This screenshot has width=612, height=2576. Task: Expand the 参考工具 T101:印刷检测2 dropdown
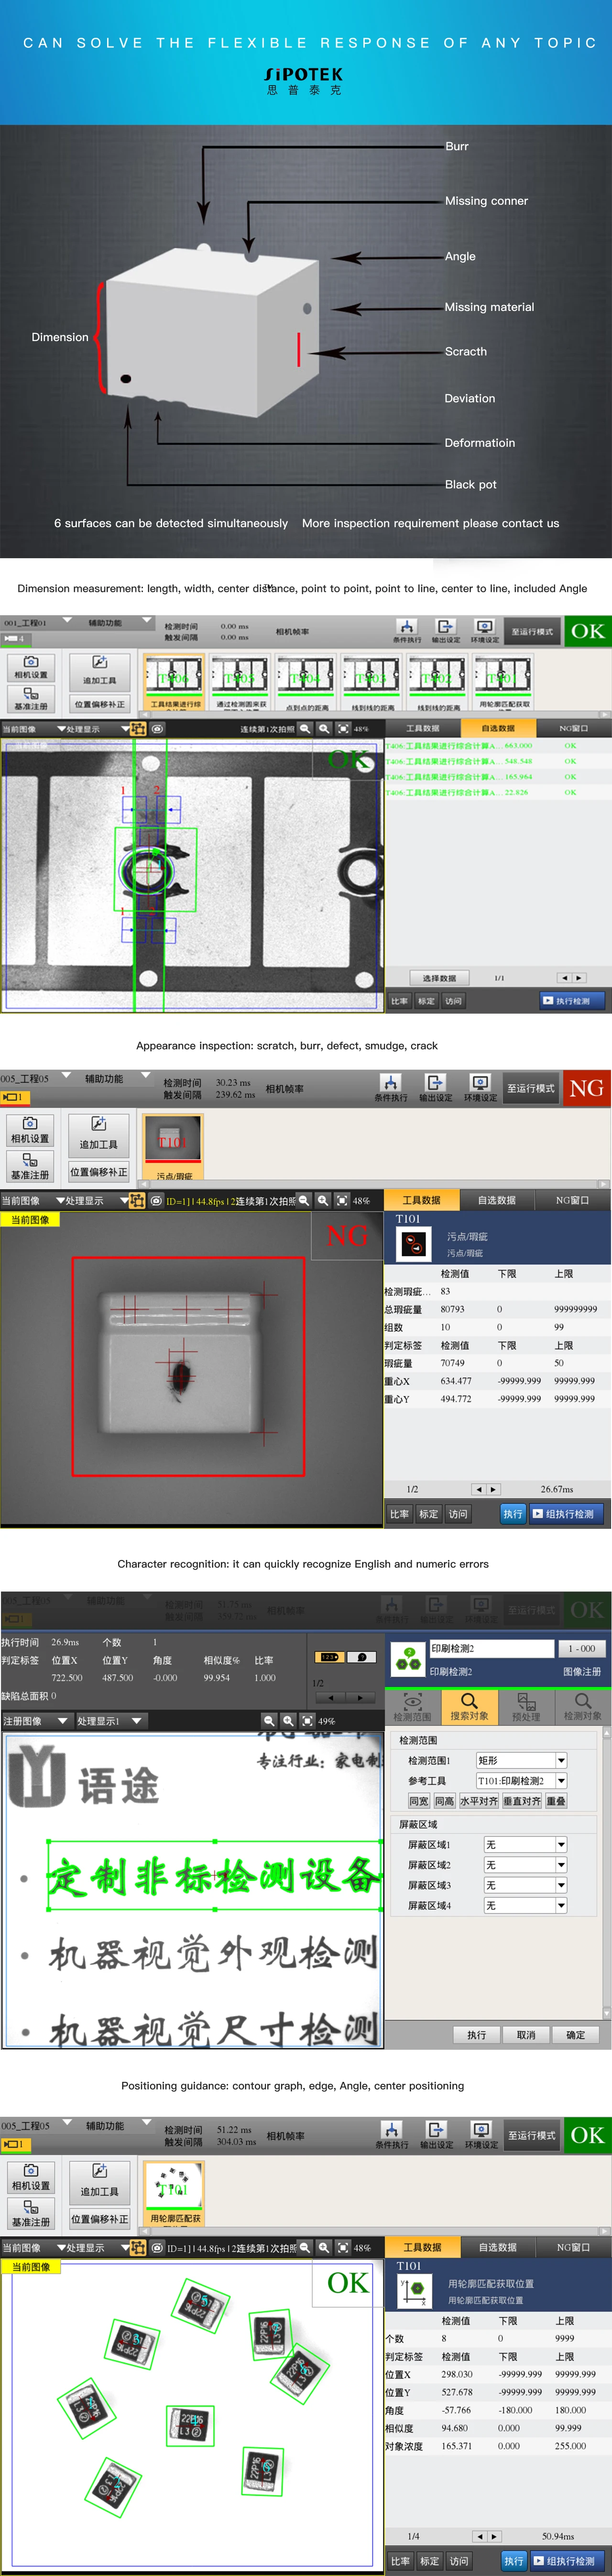561,1781
